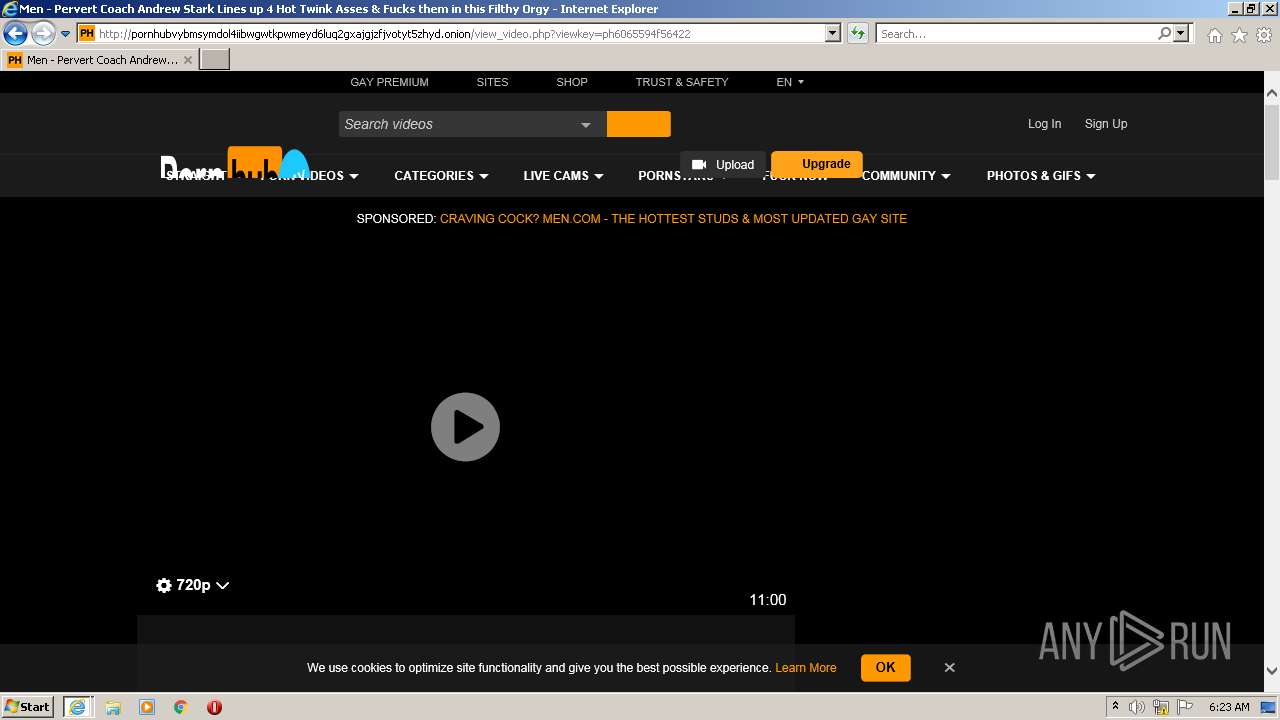Click the magnifier icon in IE search box
Screen dimensions: 1280x720
(1164, 33)
